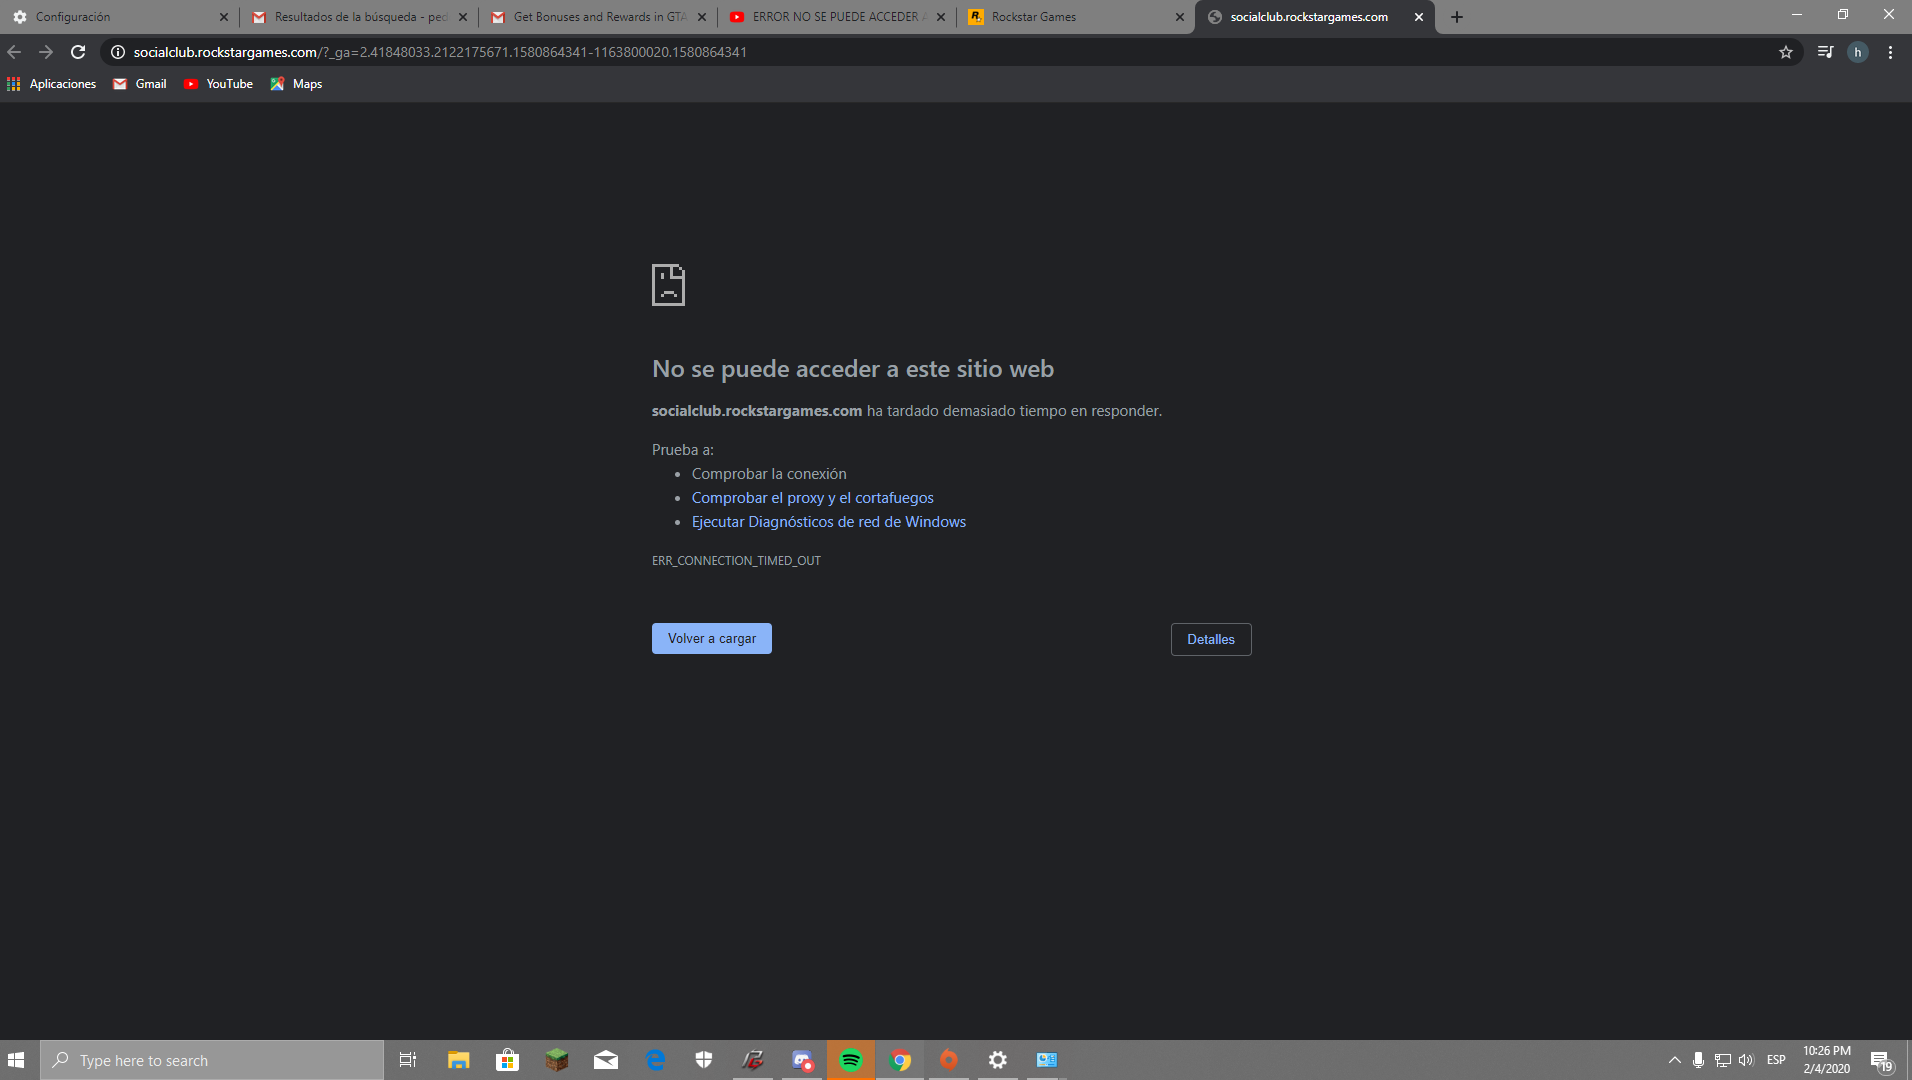Open the orange circular app in taskbar

point(949,1060)
